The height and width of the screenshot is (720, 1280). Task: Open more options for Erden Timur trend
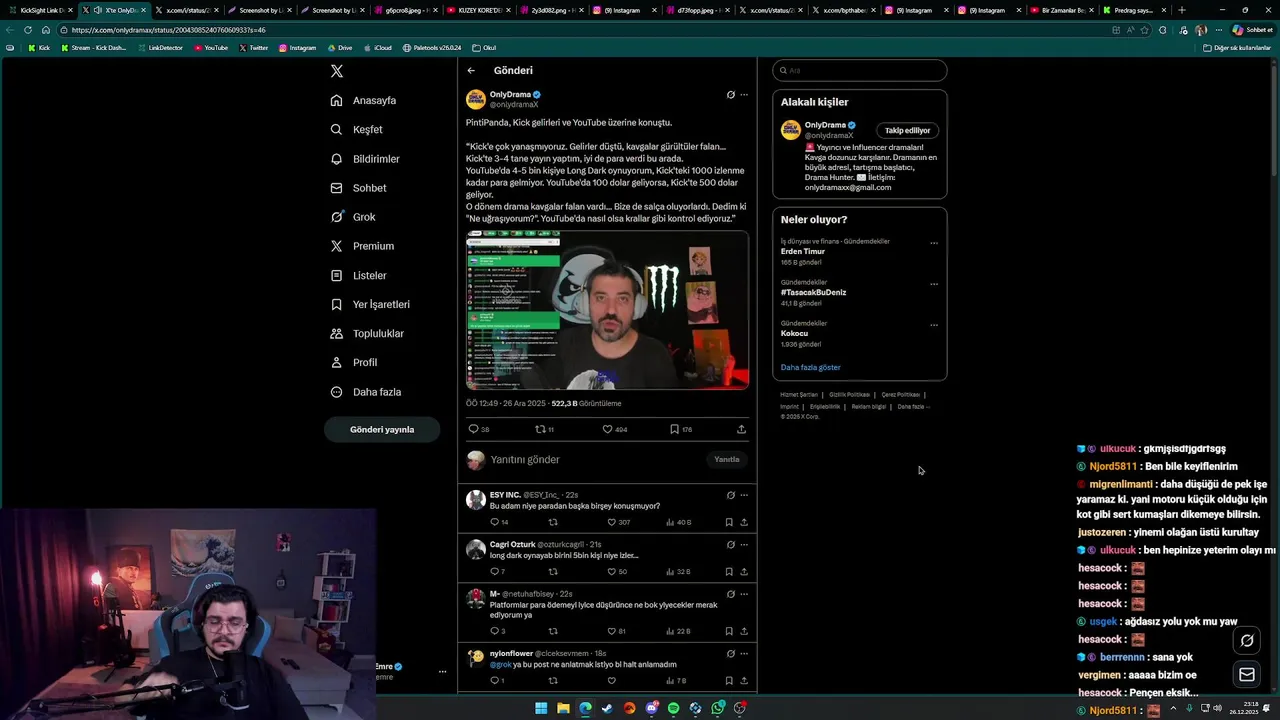[934, 243]
